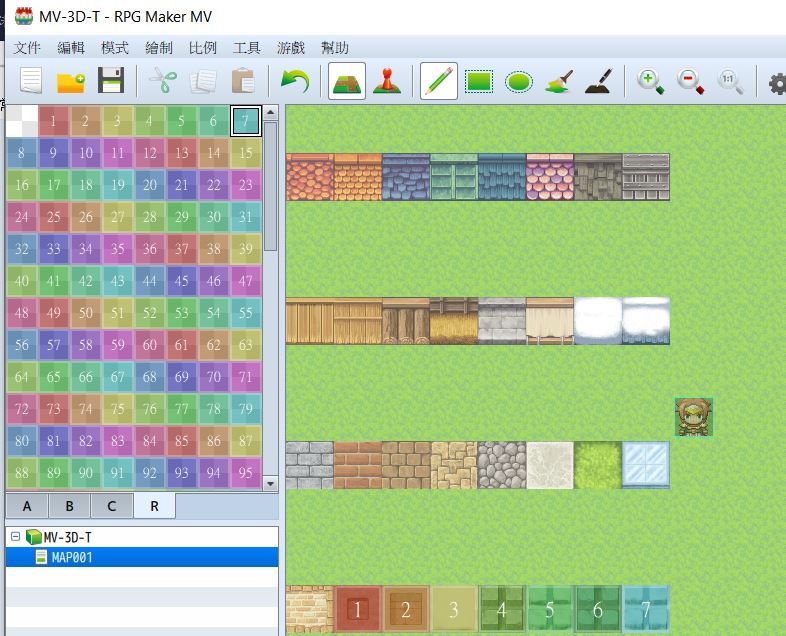Reset zoom to actual size 1:1

730,82
